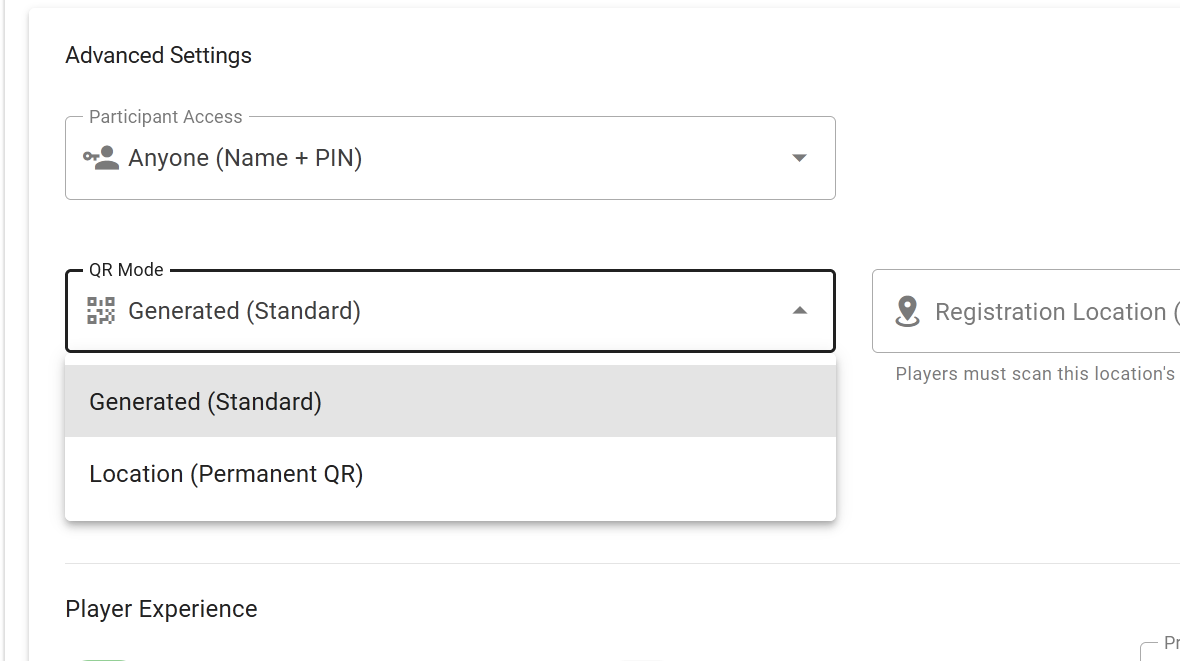
Task: Open the Participant Access dropdown arrow
Action: [x=799, y=157]
